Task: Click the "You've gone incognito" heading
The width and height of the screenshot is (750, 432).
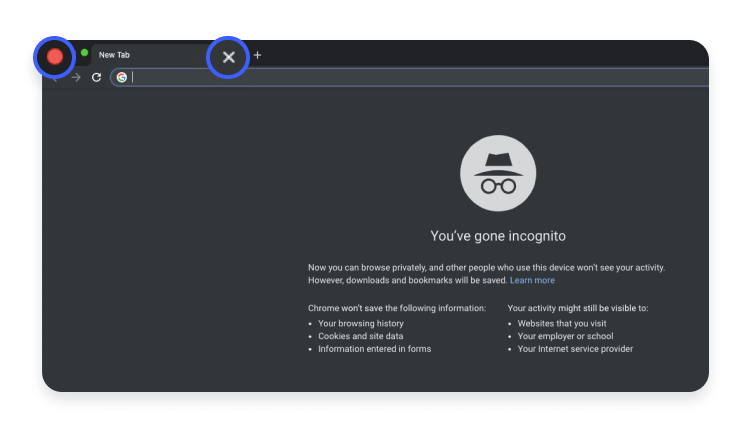Action: pos(498,236)
